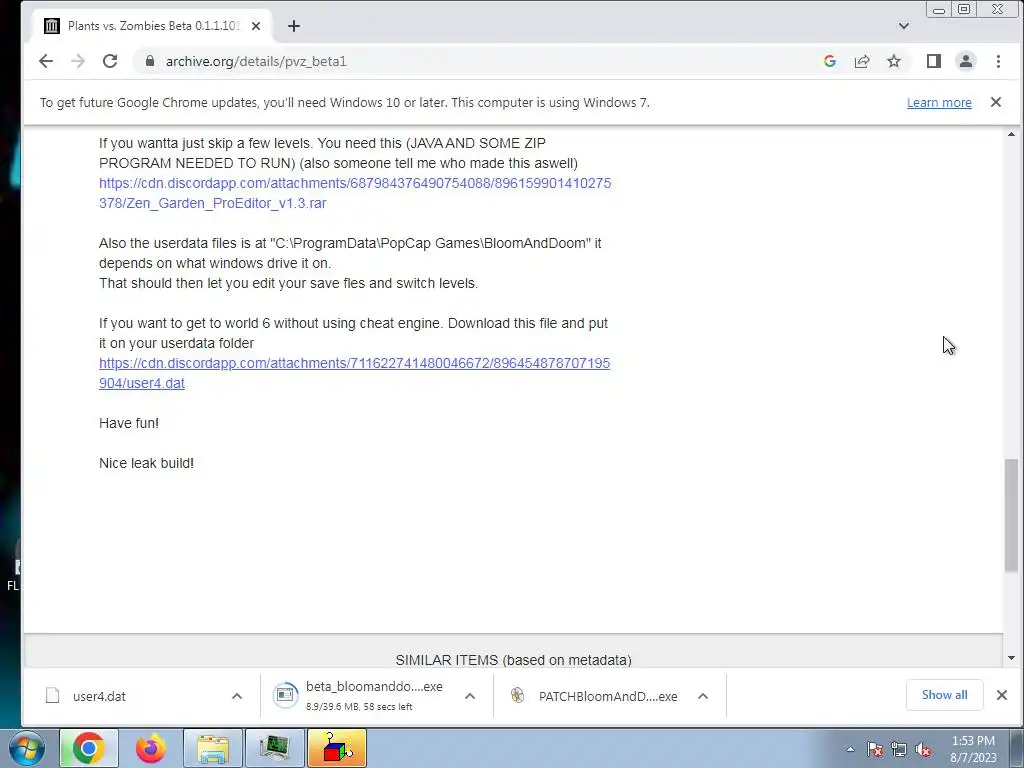Go back to the previous page

point(46,61)
